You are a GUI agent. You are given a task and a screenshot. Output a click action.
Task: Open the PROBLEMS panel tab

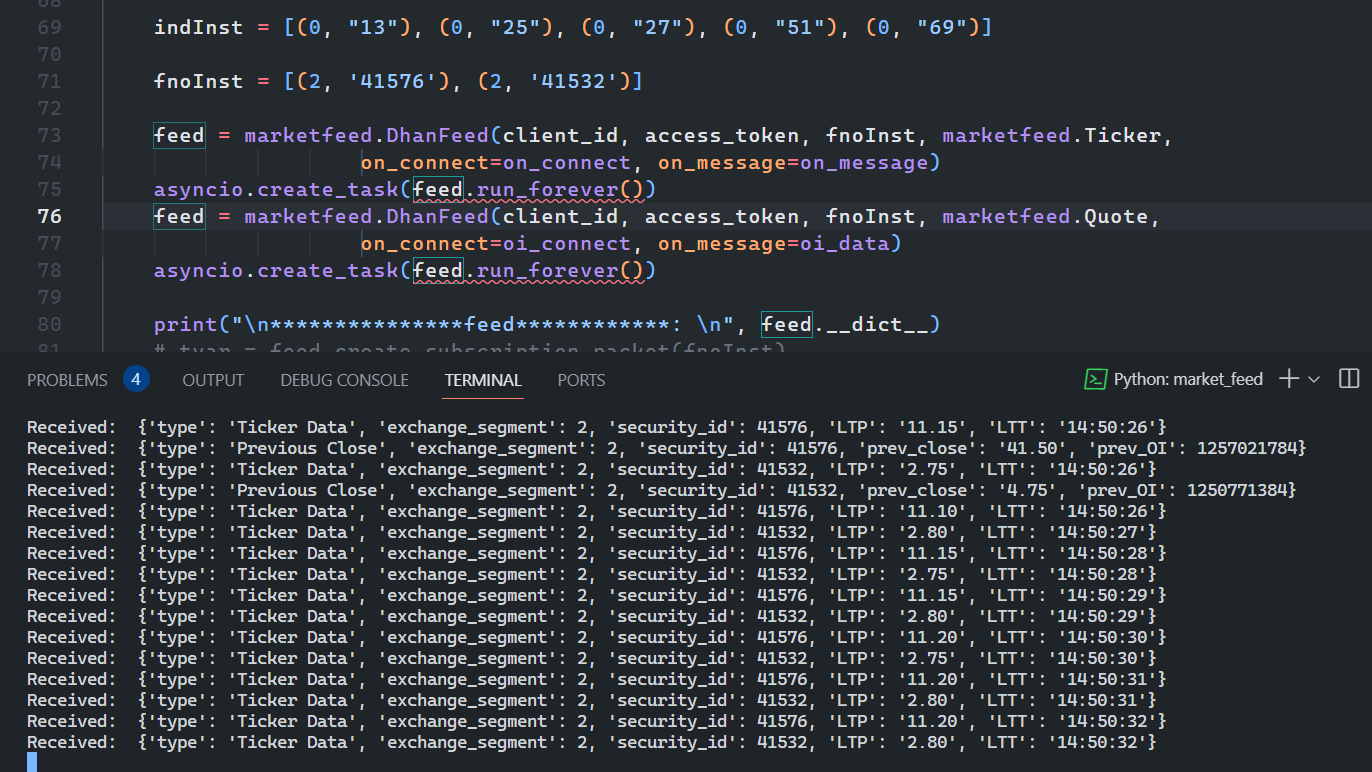click(67, 380)
